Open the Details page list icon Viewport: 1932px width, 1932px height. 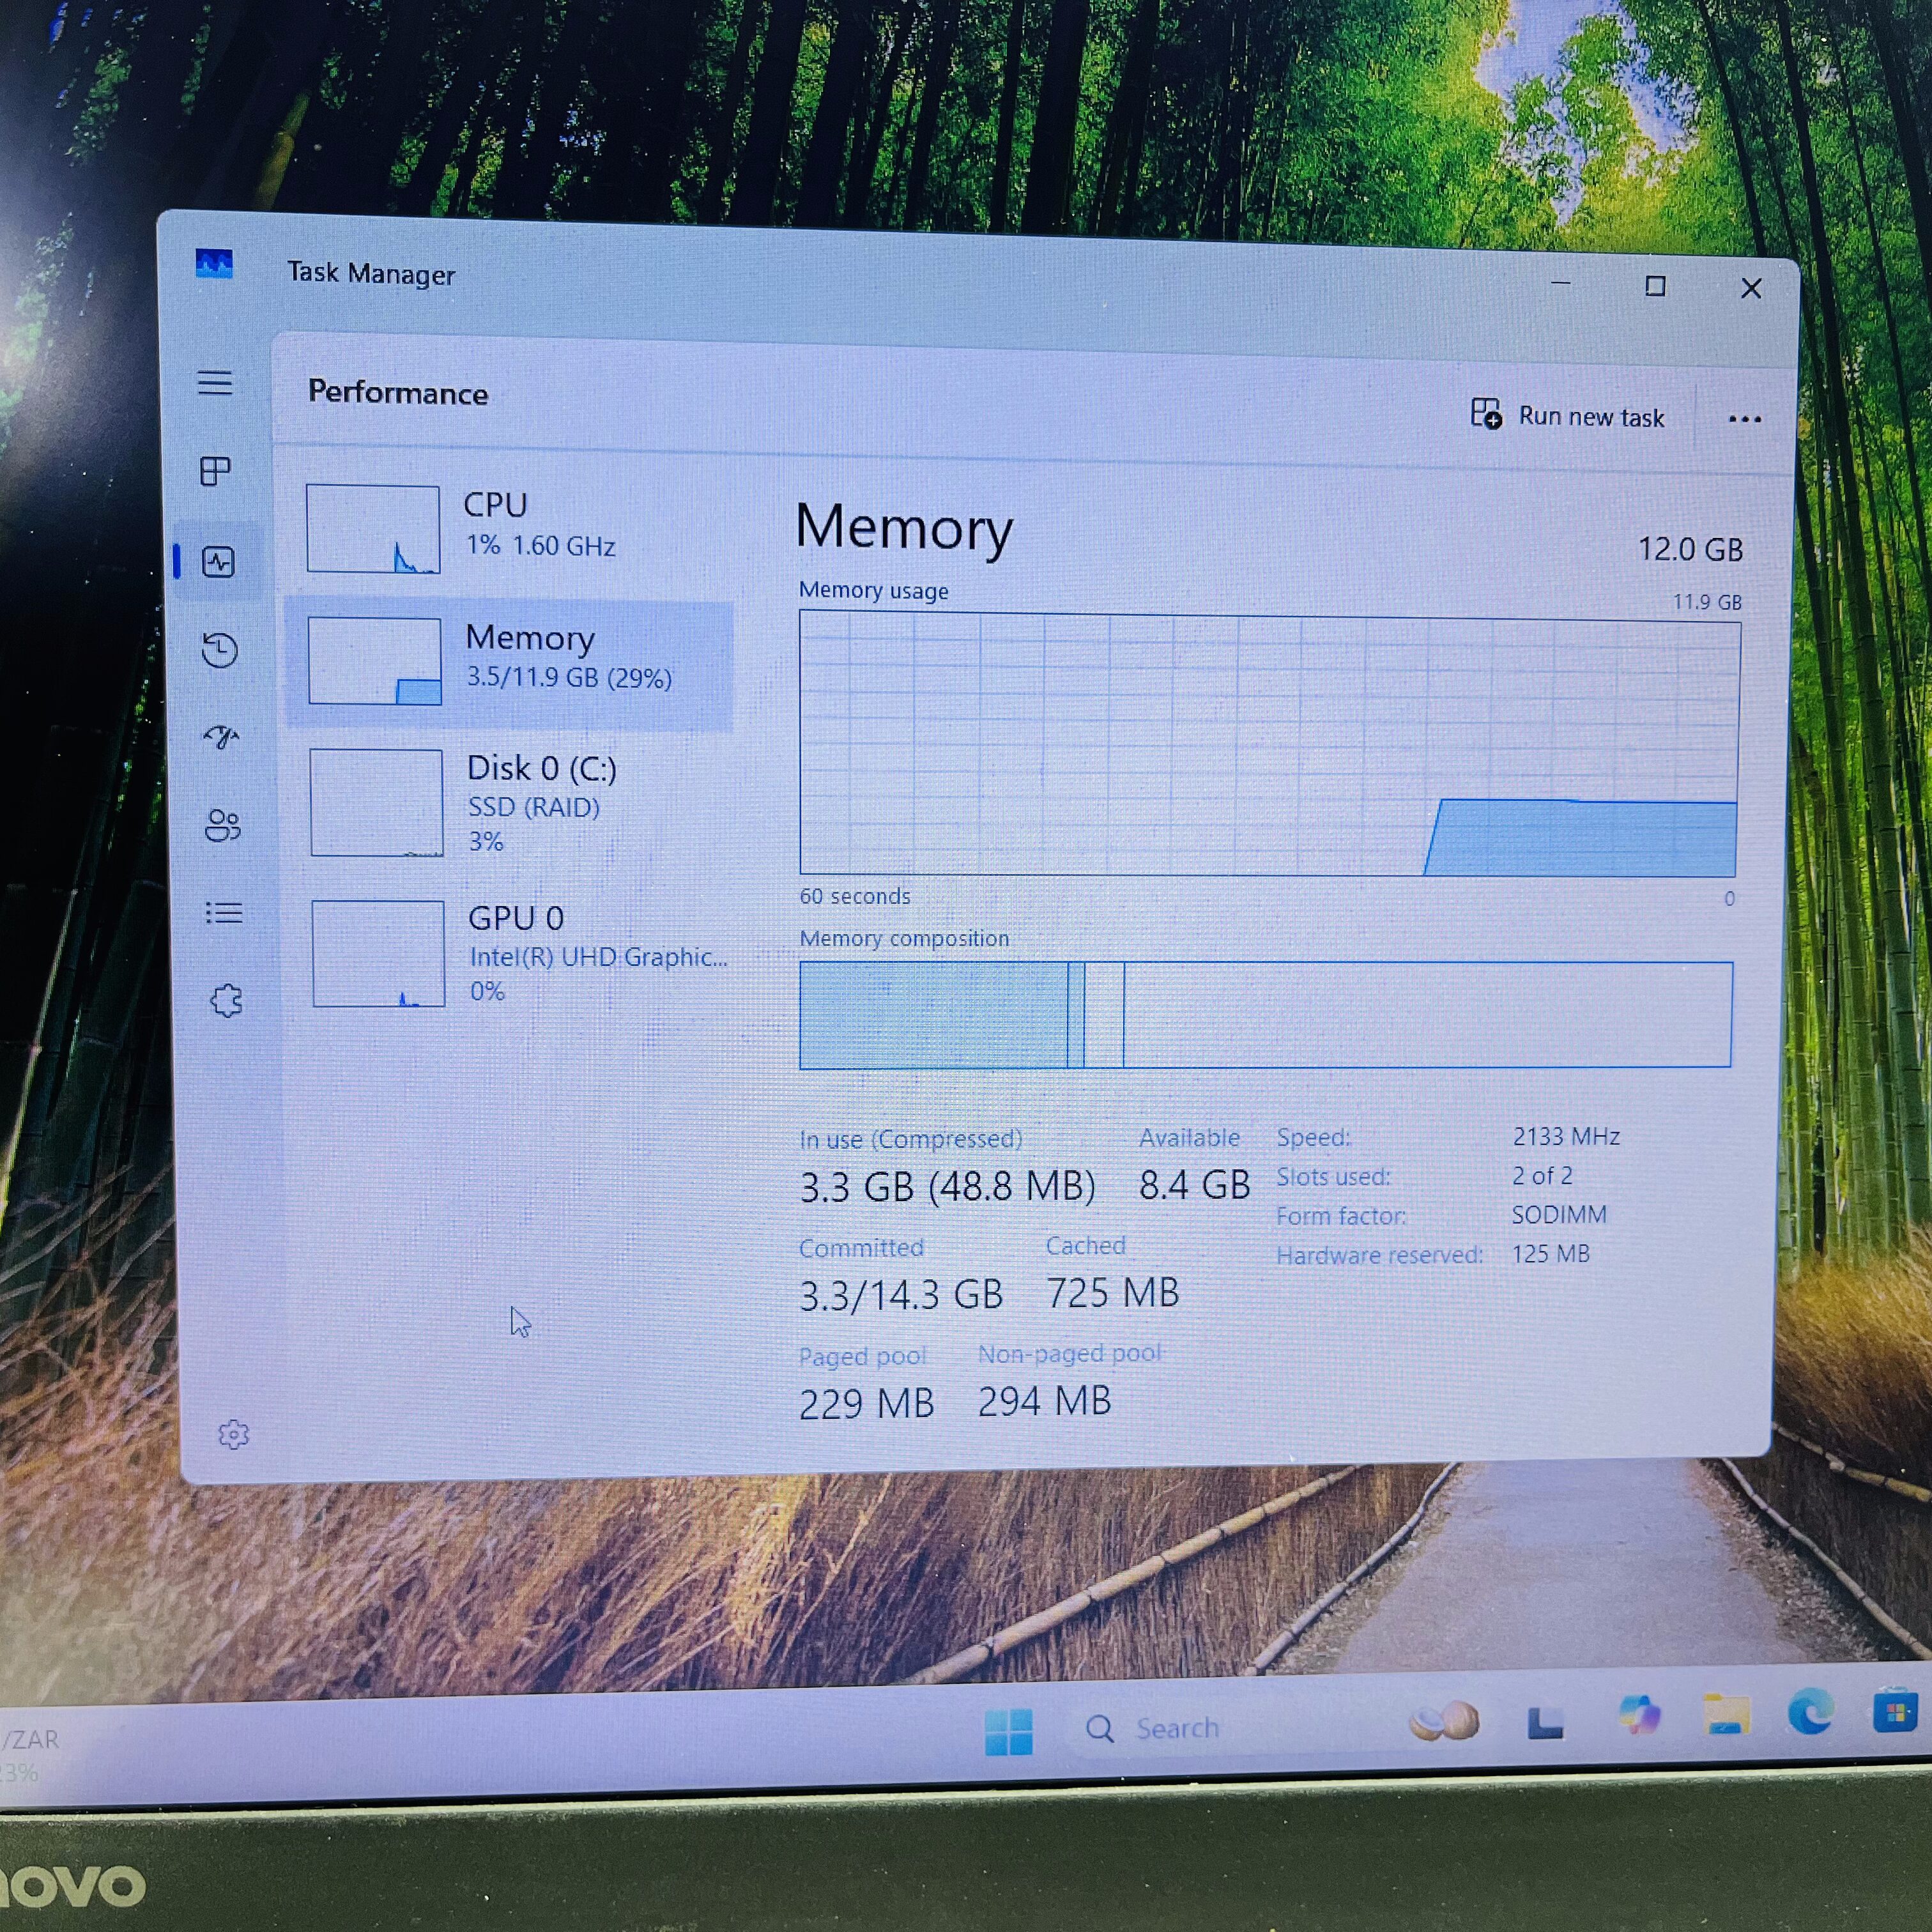click(224, 913)
